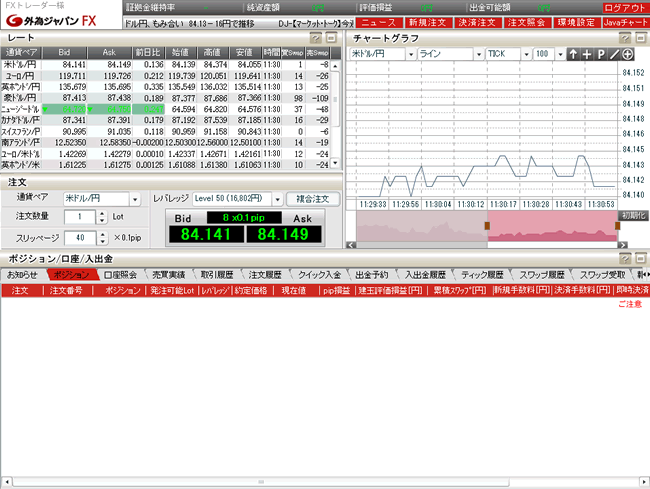Click left arrow of bottom horizontal scrollbar

coord(6,482)
